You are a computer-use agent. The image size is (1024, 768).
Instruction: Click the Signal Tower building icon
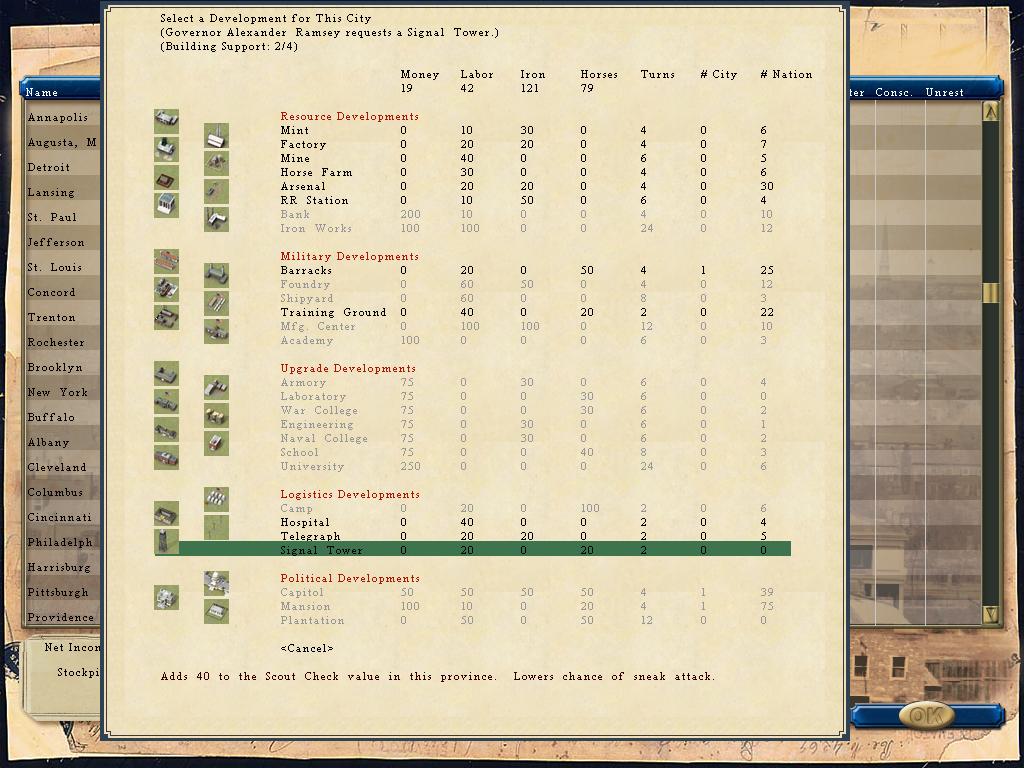pos(167,541)
